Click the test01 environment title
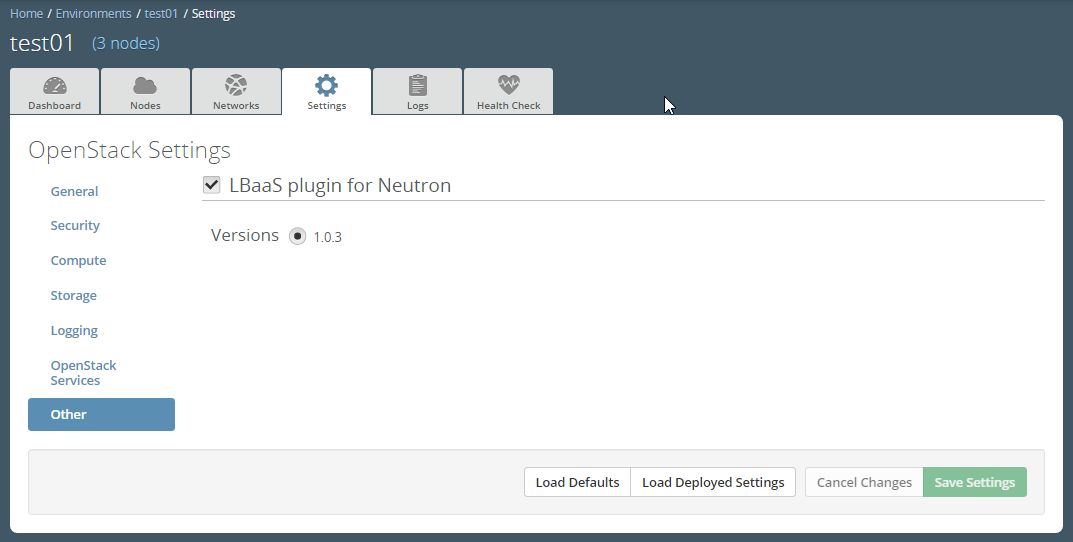This screenshot has width=1073, height=542. [42, 43]
